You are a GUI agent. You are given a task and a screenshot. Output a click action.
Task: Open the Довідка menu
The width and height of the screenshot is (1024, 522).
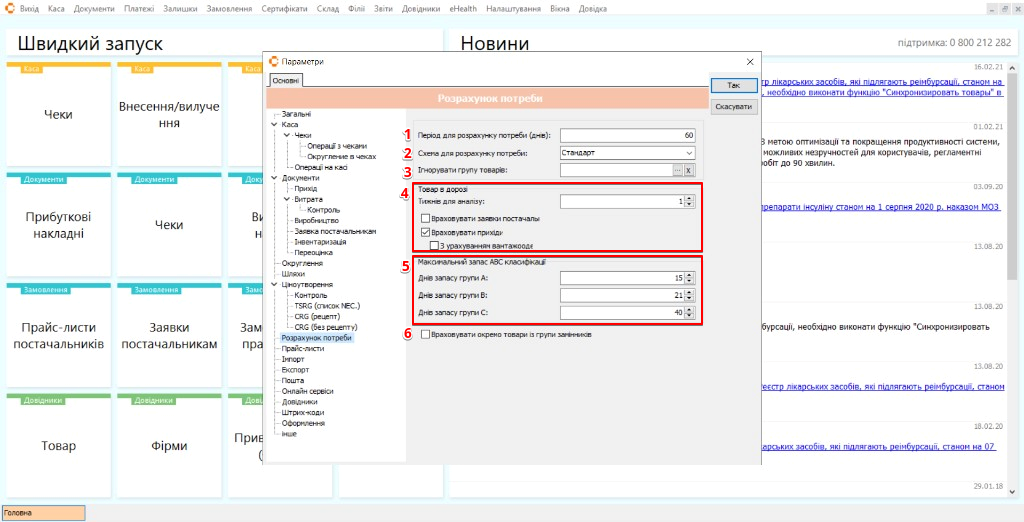tap(592, 9)
